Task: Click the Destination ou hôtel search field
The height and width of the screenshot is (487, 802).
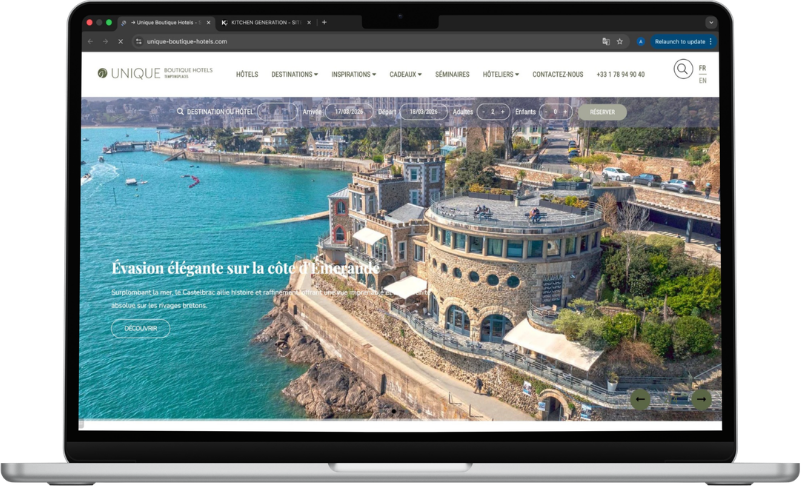Action: pos(220,112)
